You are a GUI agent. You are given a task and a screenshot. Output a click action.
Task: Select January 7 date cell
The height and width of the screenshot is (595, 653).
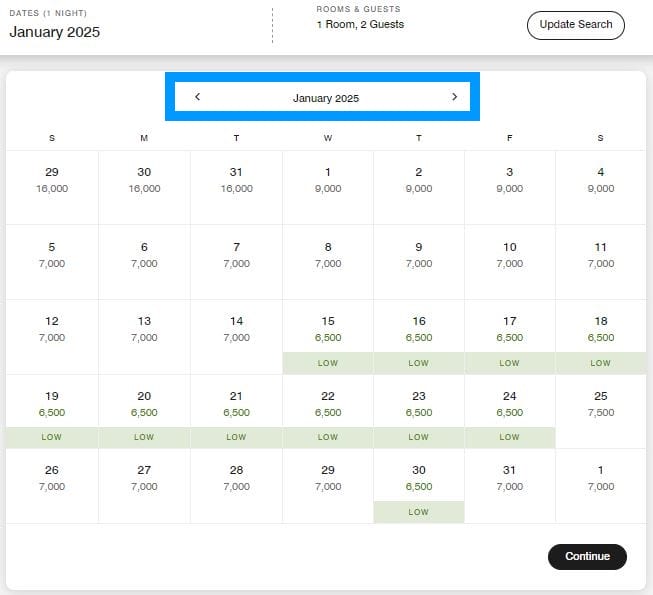point(236,262)
